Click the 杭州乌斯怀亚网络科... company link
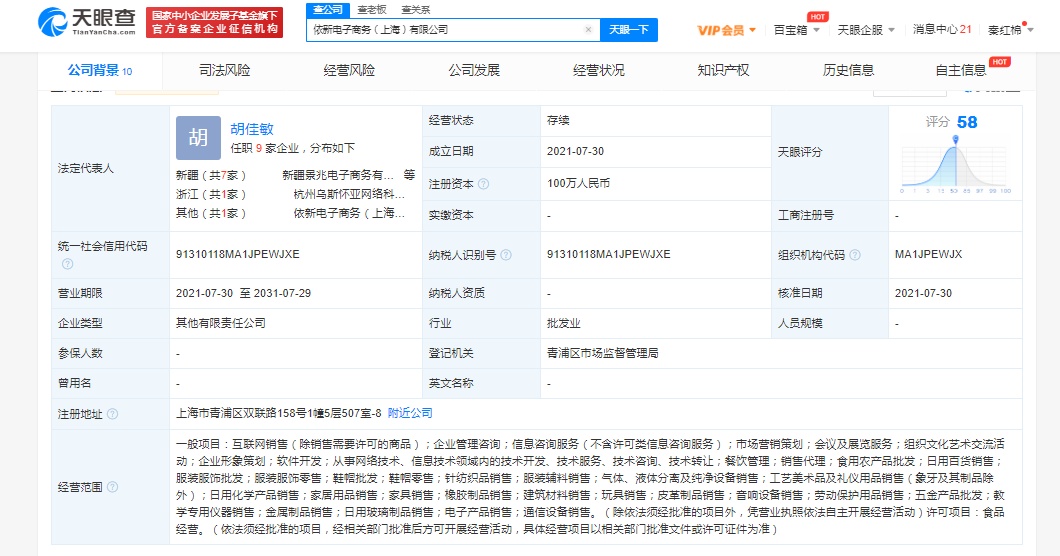This screenshot has width=1060, height=556. pos(349,194)
